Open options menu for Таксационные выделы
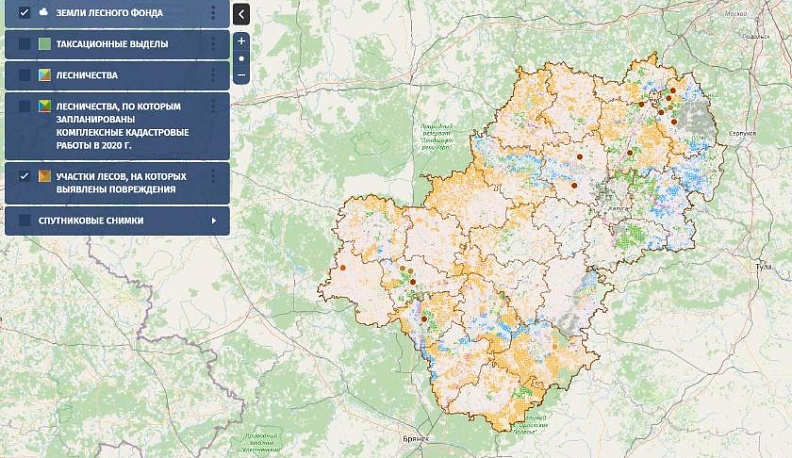The image size is (792, 458). pos(213,44)
